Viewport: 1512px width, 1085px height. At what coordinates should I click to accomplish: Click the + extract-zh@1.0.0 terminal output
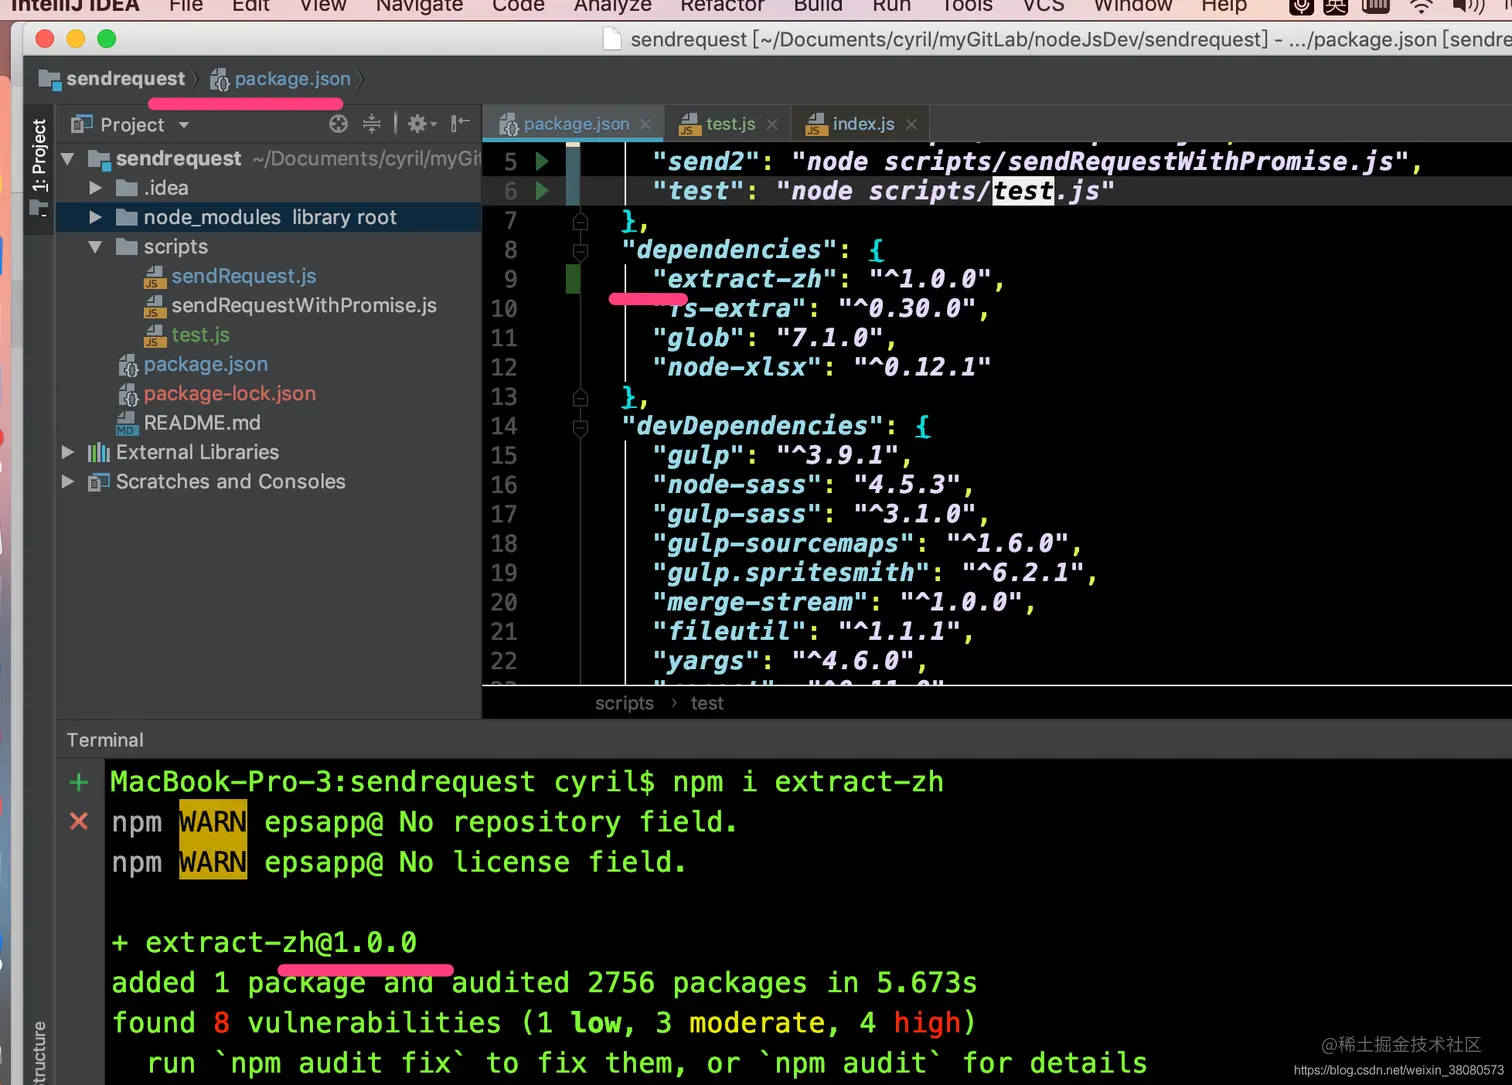coord(265,942)
